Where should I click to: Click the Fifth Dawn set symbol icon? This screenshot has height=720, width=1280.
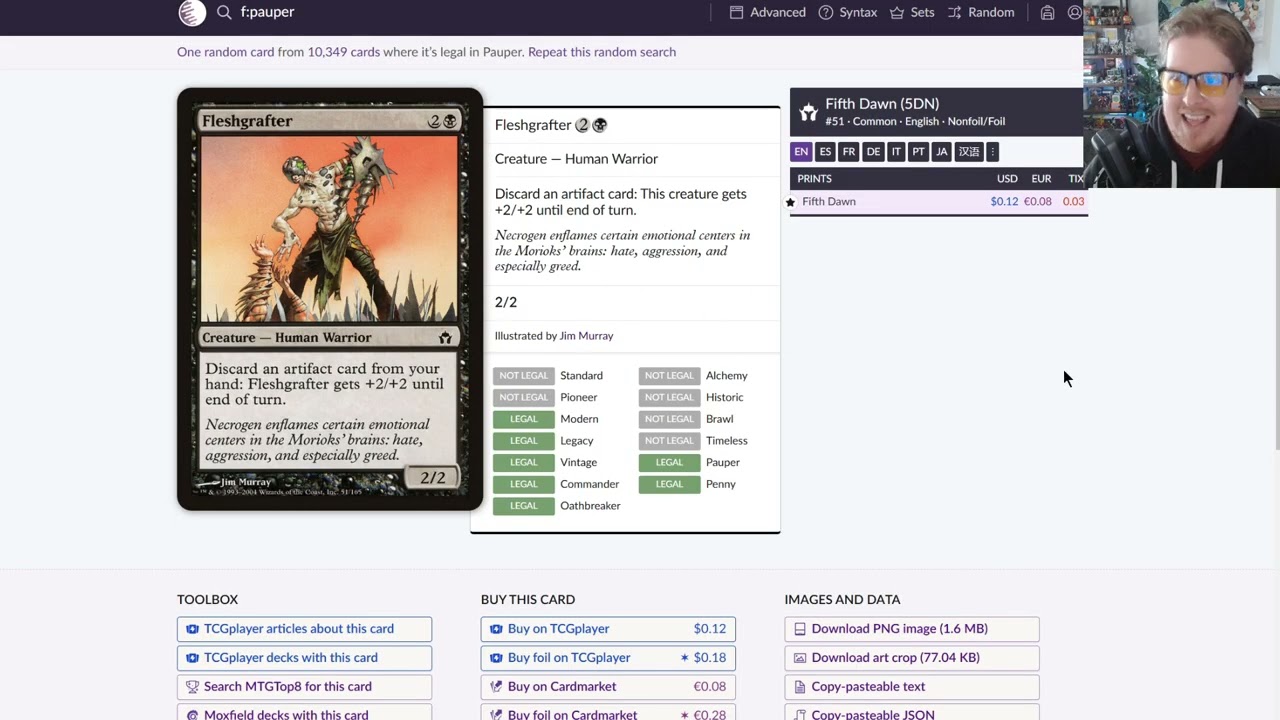[x=808, y=112]
